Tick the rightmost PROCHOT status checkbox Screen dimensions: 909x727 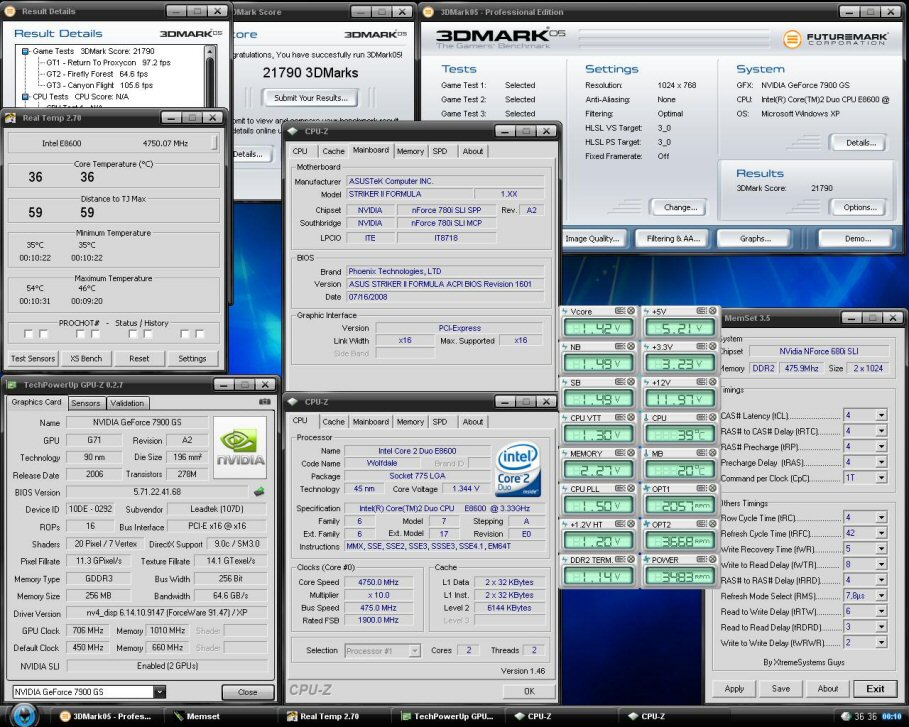199,334
